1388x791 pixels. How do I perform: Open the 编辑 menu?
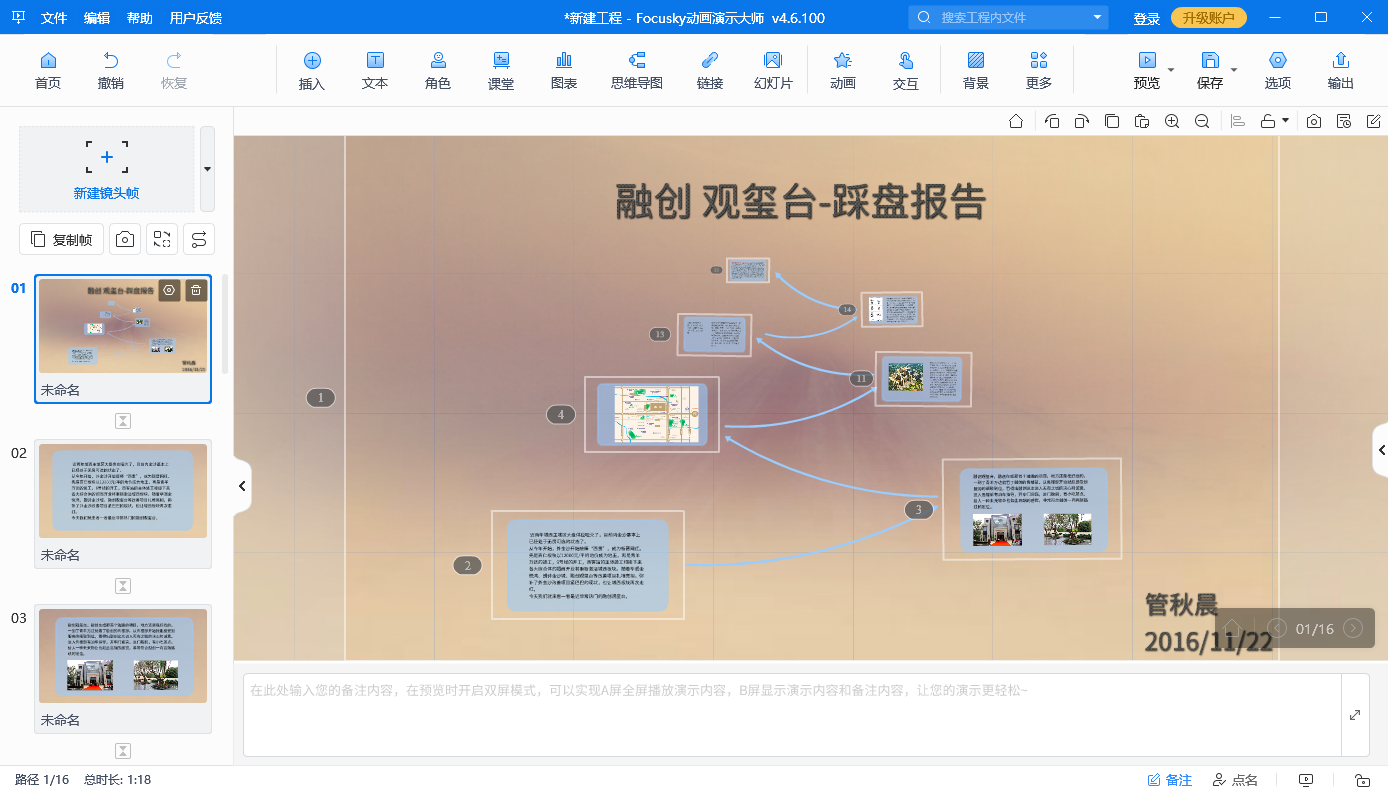click(x=97, y=18)
